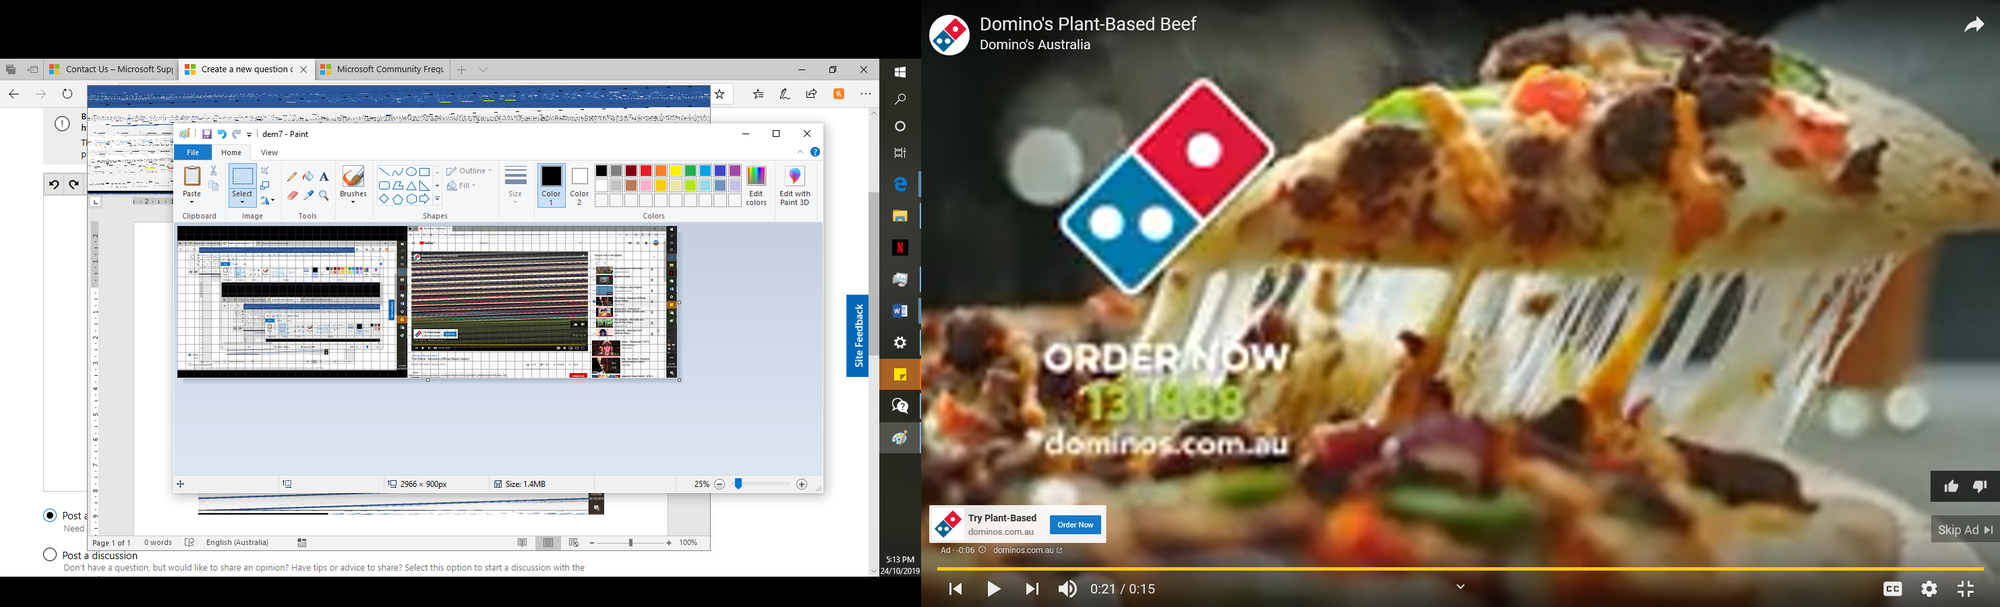Image resolution: width=2000 pixels, height=607 pixels.
Task: Click the Select rectangle tool in Paint
Action: click(242, 177)
